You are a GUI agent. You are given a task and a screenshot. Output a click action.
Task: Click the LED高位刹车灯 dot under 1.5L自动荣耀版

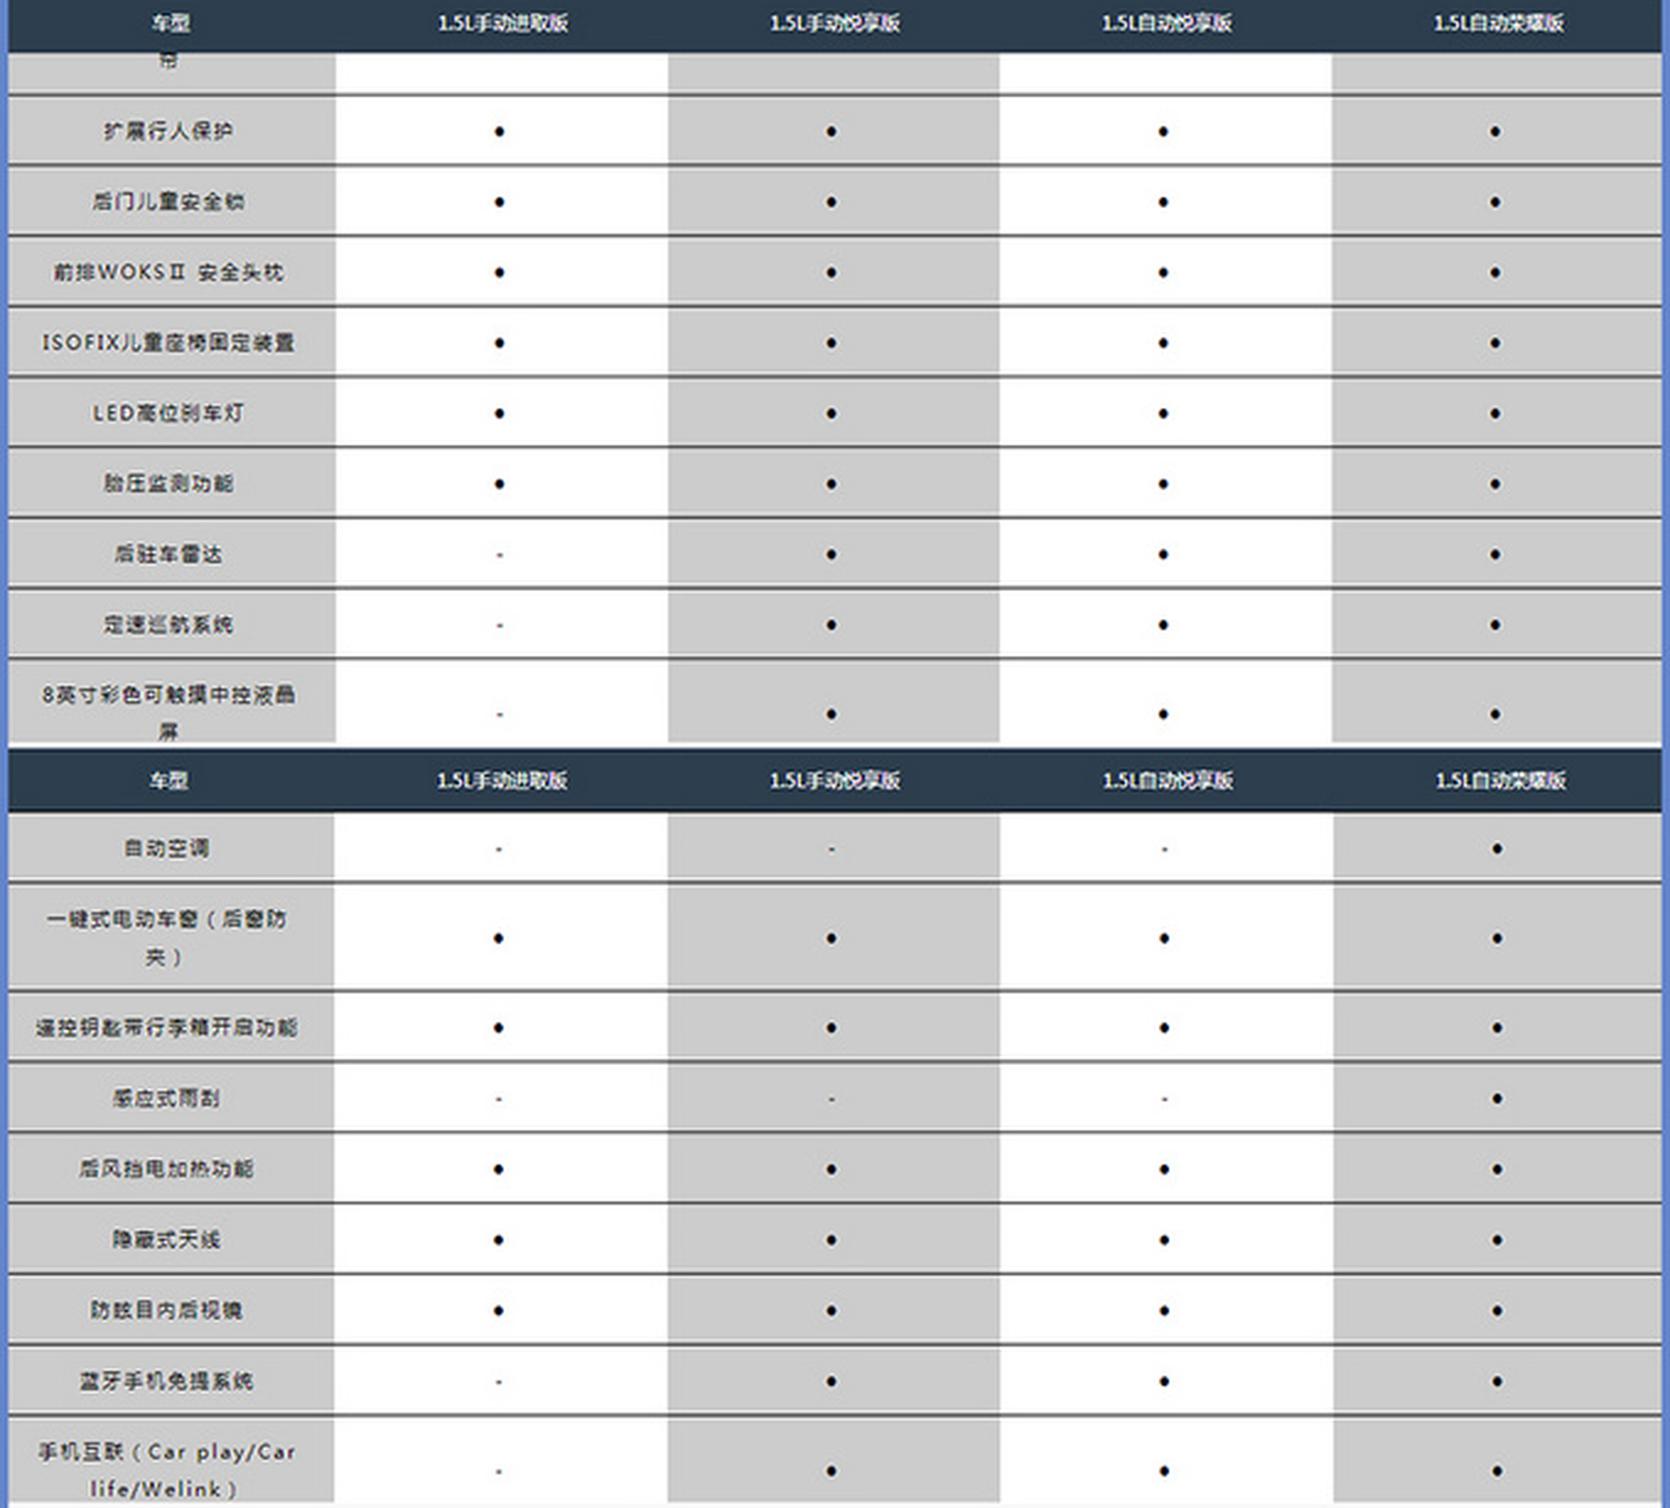pos(1495,413)
